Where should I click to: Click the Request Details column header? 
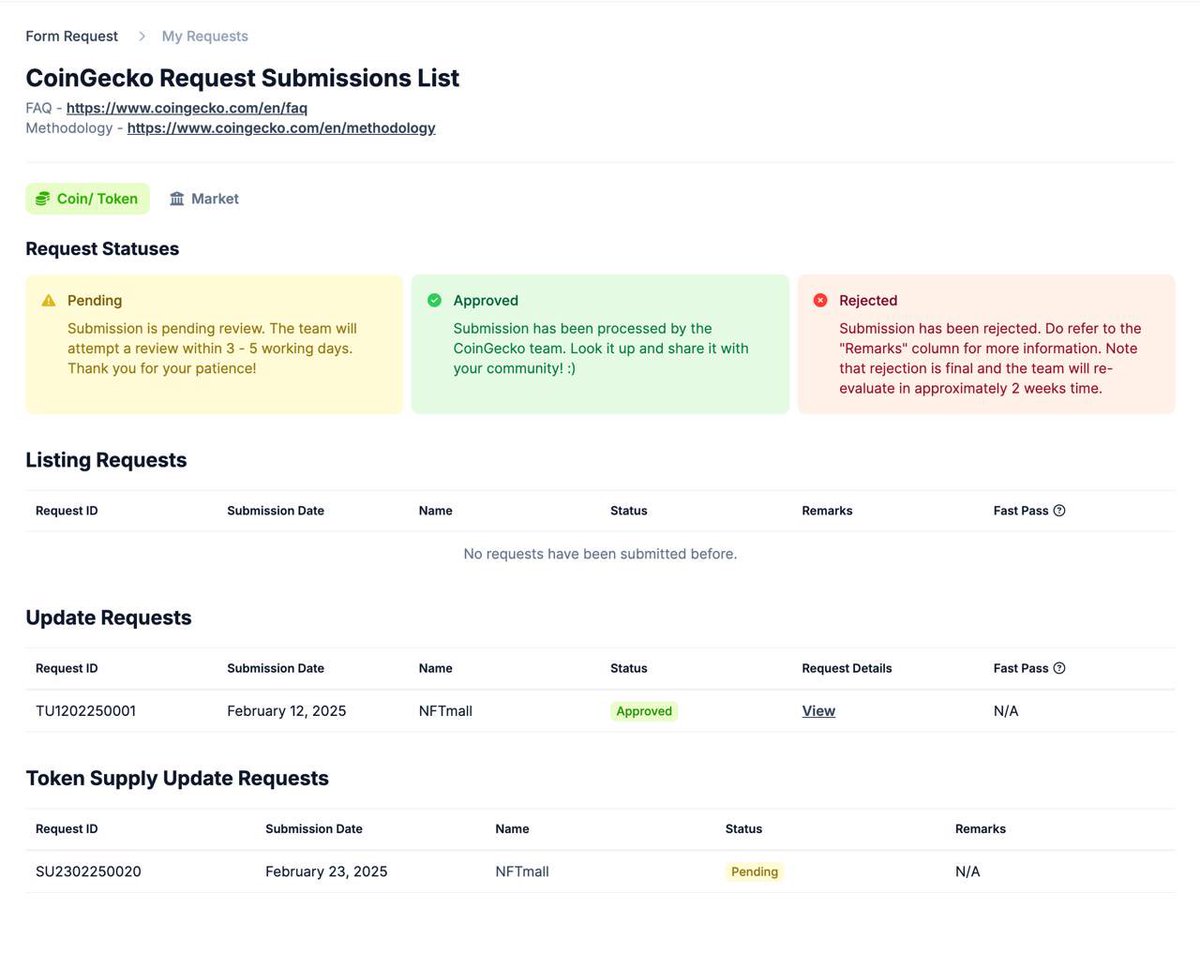[847, 668]
